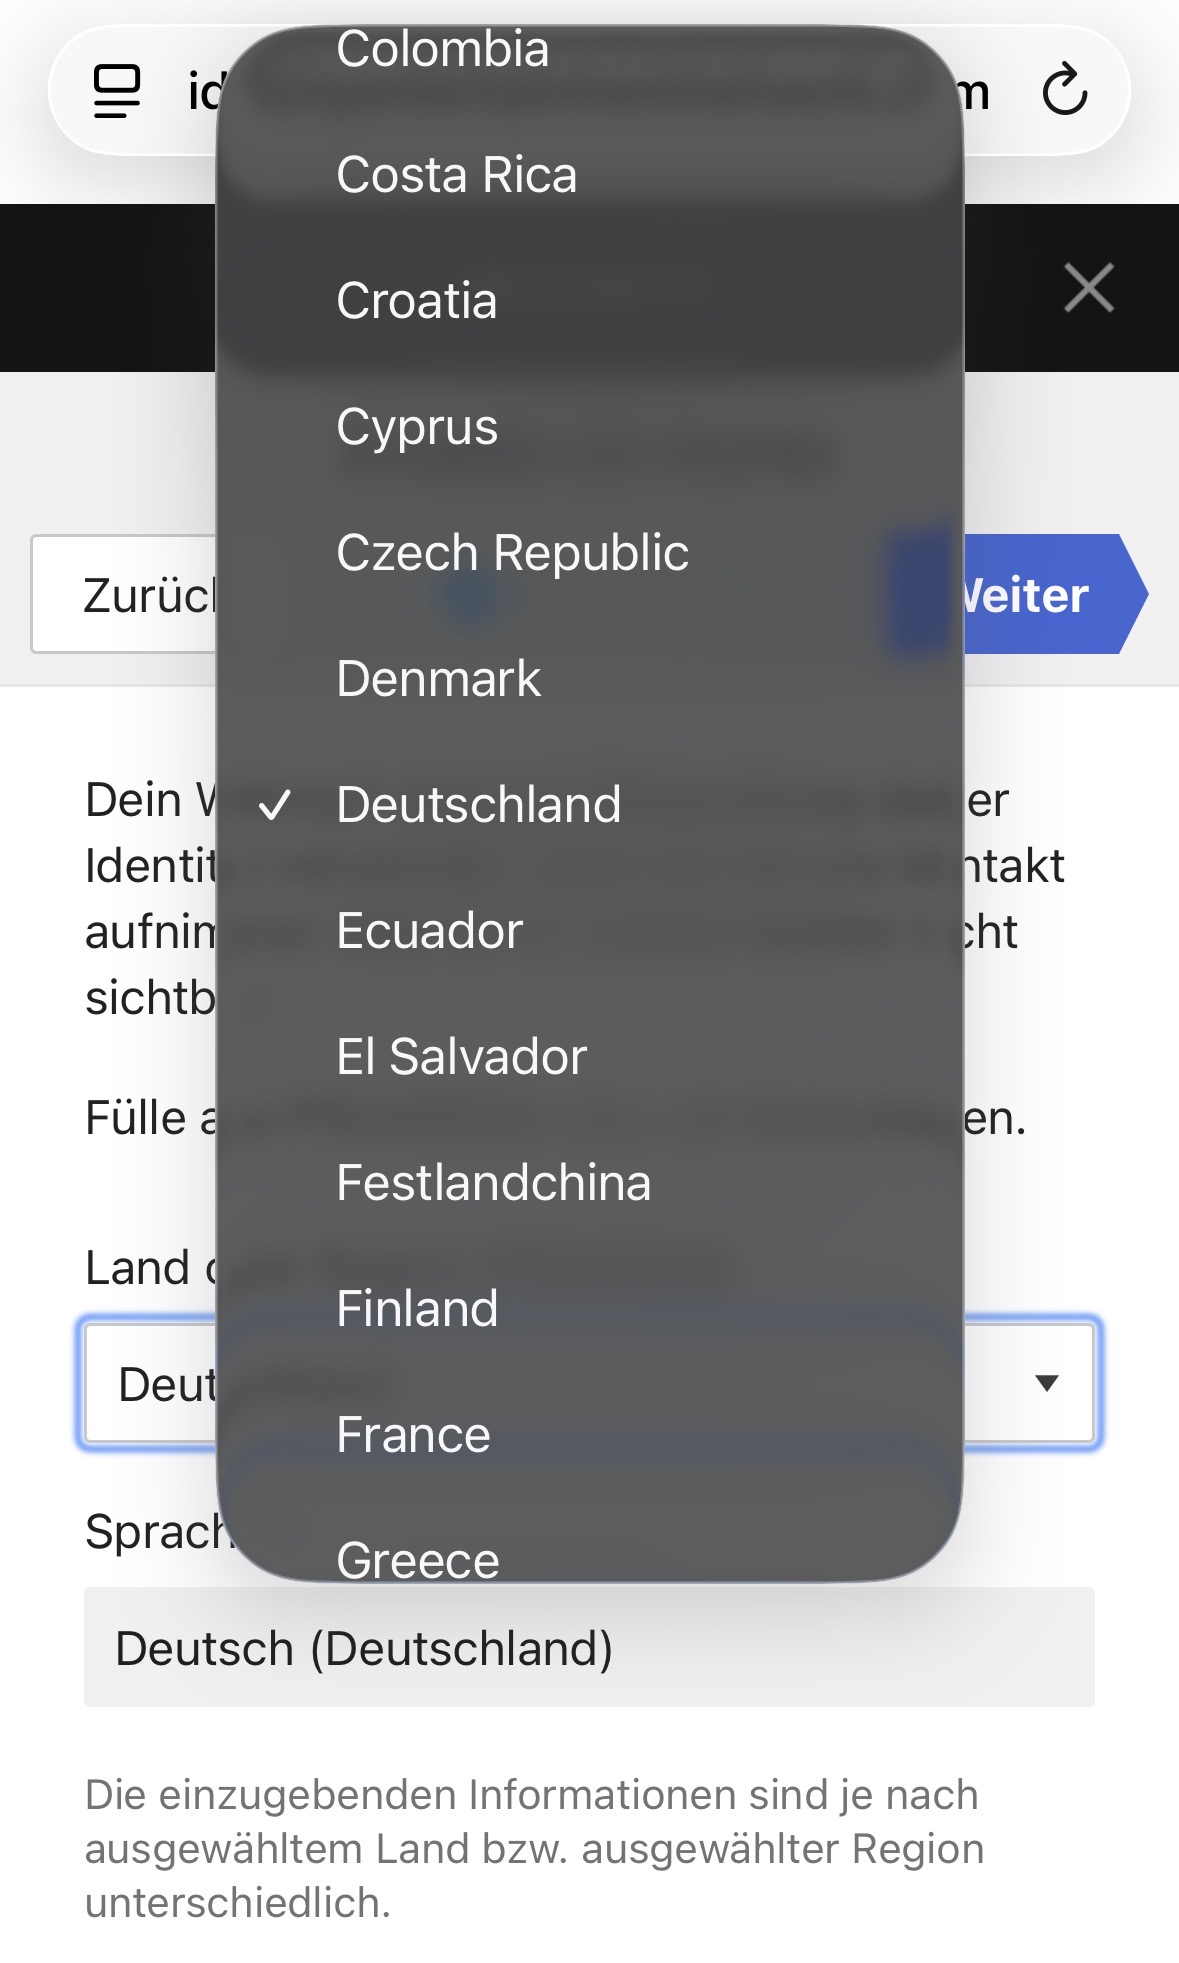This screenshot has height=1963, width=1179.
Task: Tap the browser page menu icon
Action: click(x=117, y=91)
